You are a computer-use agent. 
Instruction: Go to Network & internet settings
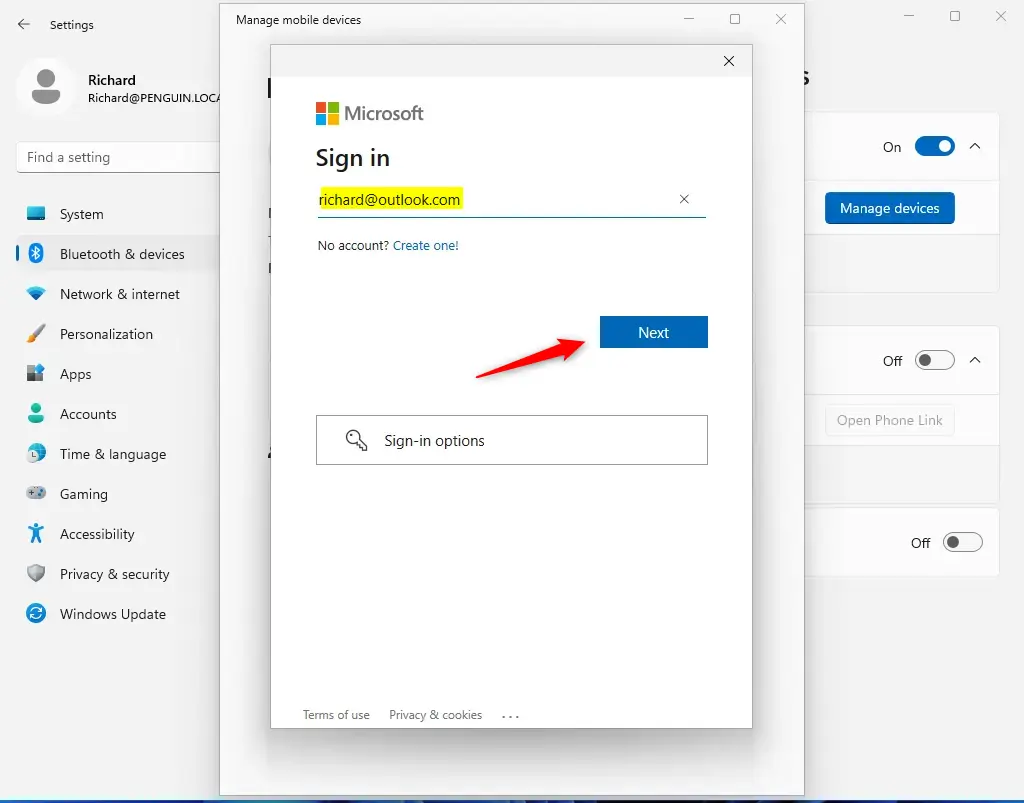pyautogui.click(x=118, y=294)
